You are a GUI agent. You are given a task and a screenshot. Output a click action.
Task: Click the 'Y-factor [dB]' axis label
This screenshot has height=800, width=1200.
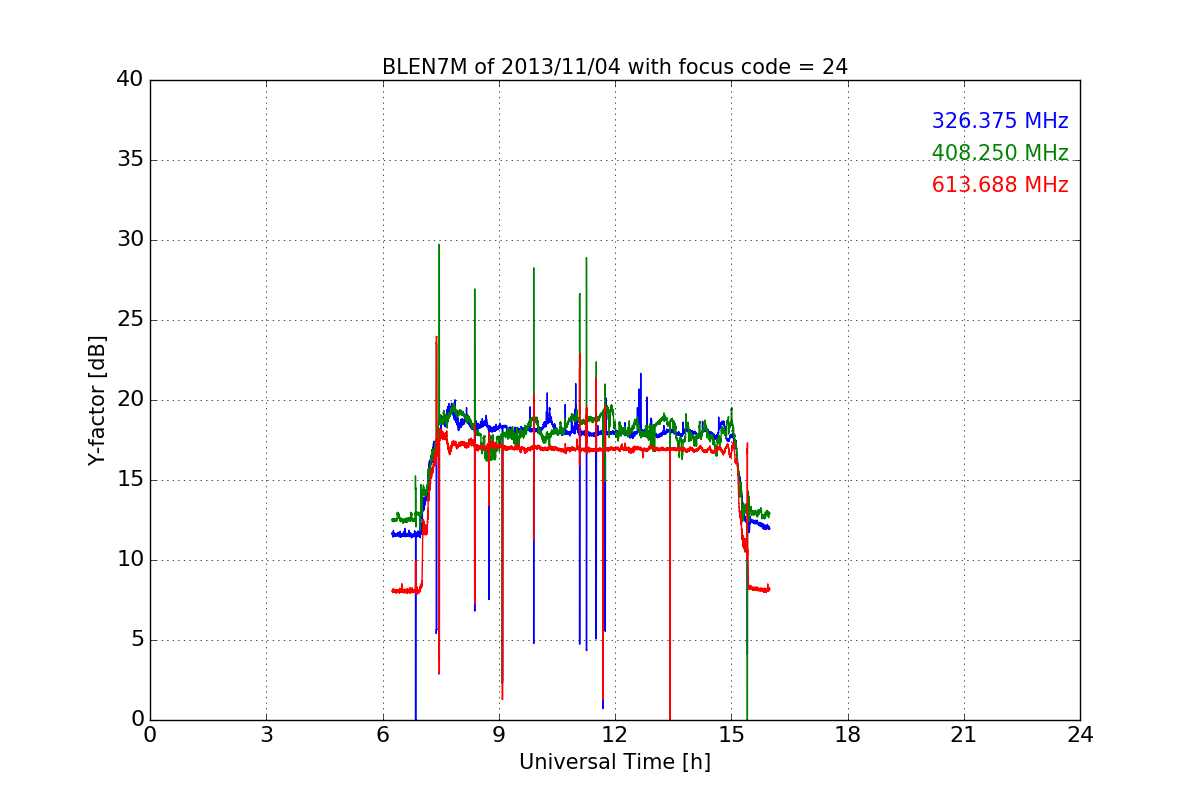pyautogui.click(x=97, y=400)
